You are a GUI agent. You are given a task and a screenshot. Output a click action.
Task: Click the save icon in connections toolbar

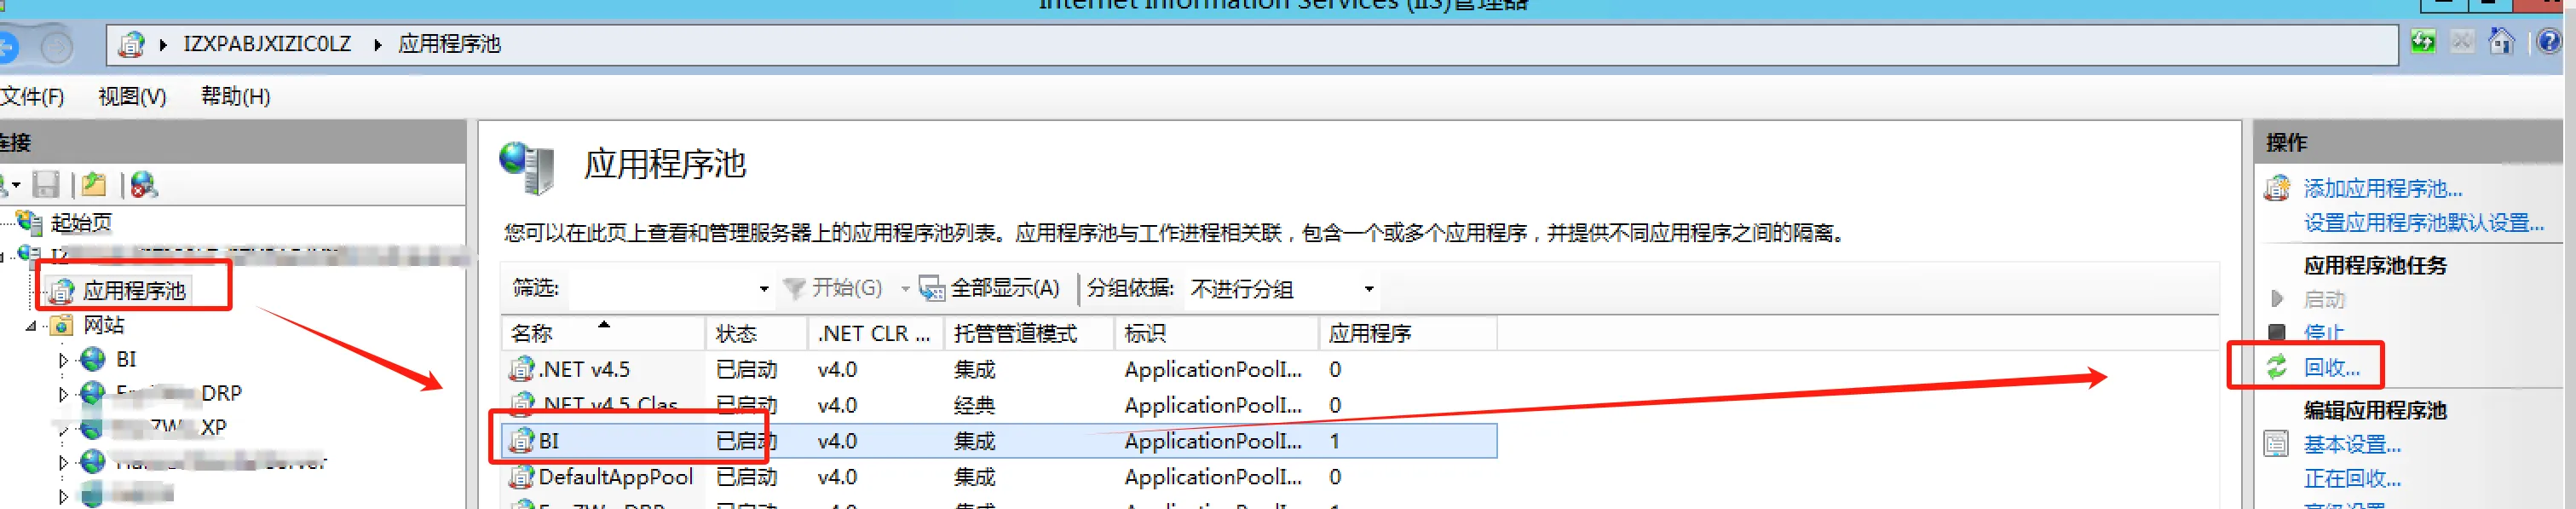pos(46,185)
